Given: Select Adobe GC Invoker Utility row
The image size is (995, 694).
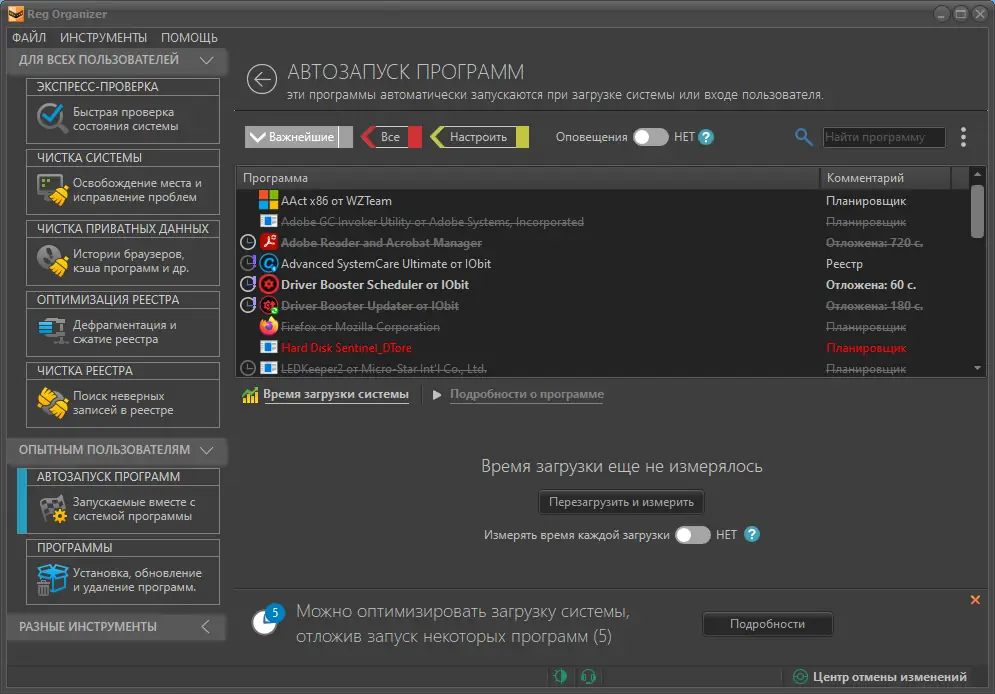Looking at the screenshot, I should pyautogui.click(x=603, y=221).
